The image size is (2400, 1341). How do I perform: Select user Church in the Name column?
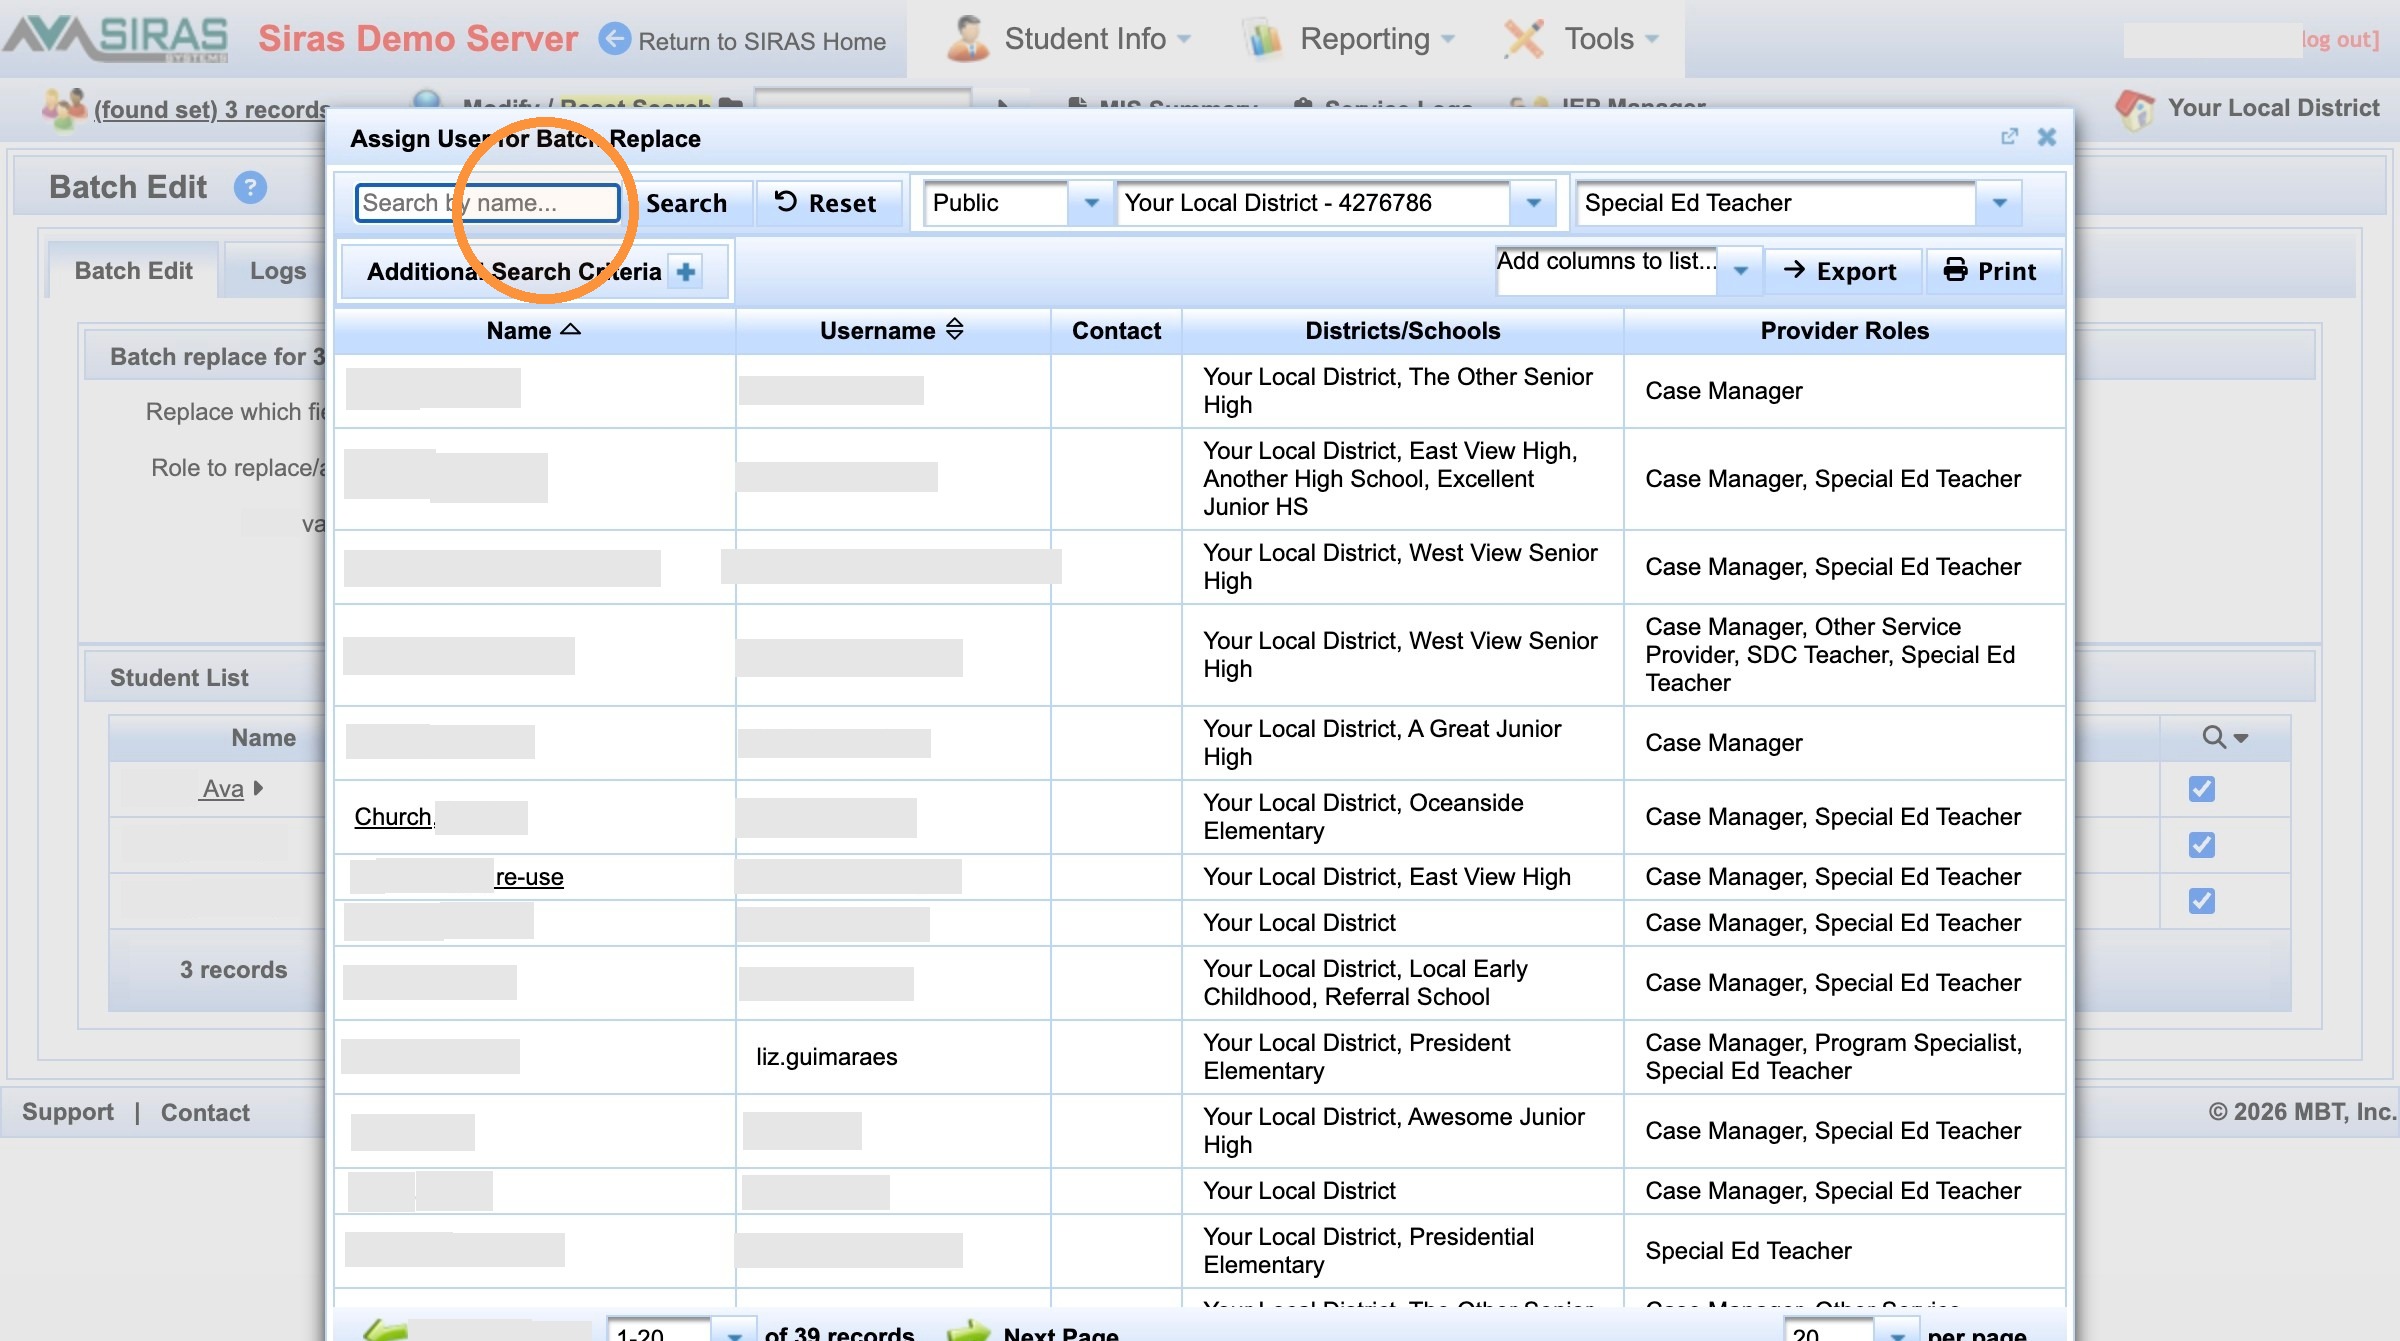point(393,817)
